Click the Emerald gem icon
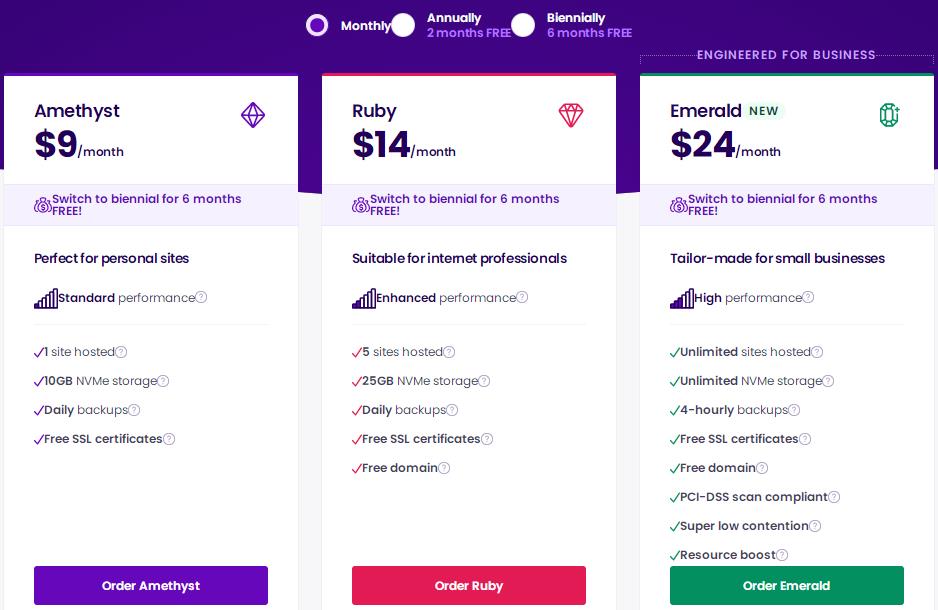Image resolution: width=938 pixels, height=610 pixels. click(889, 115)
